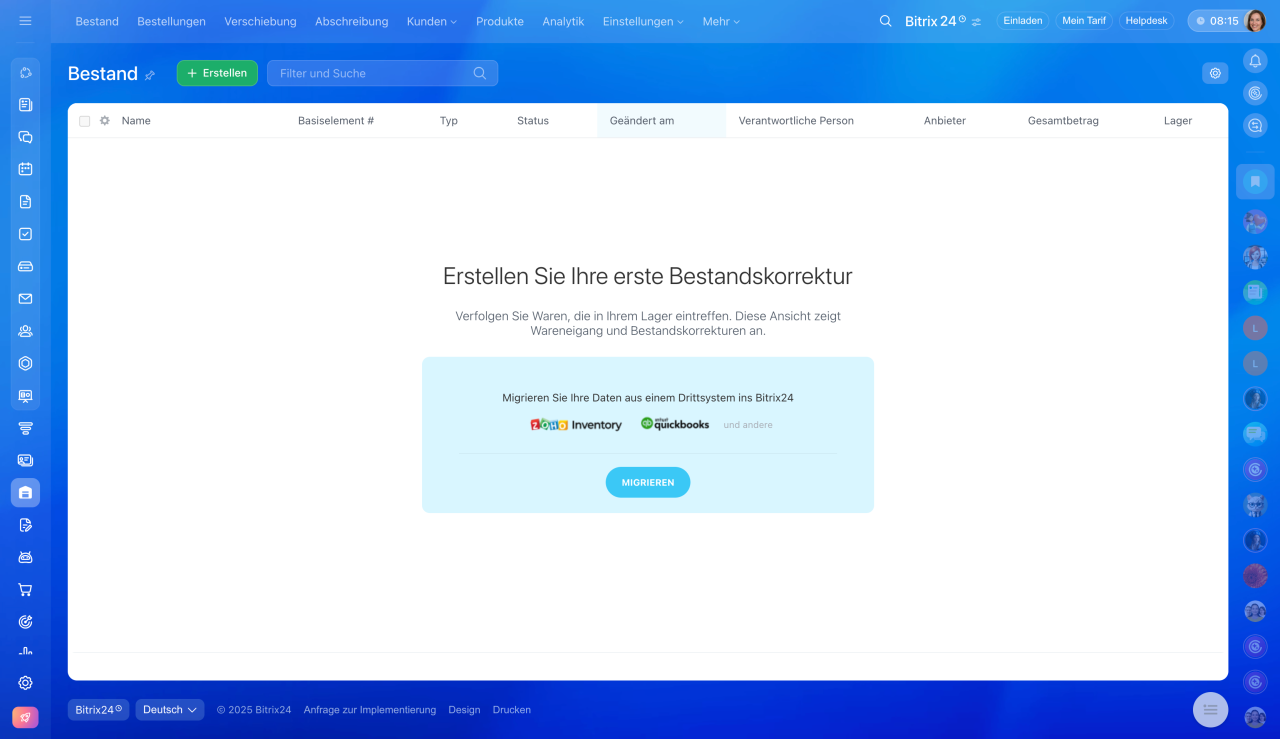Click the bookmark icon in right panel
Image resolution: width=1280 pixels, height=739 pixels.
tap(1255, 182)
